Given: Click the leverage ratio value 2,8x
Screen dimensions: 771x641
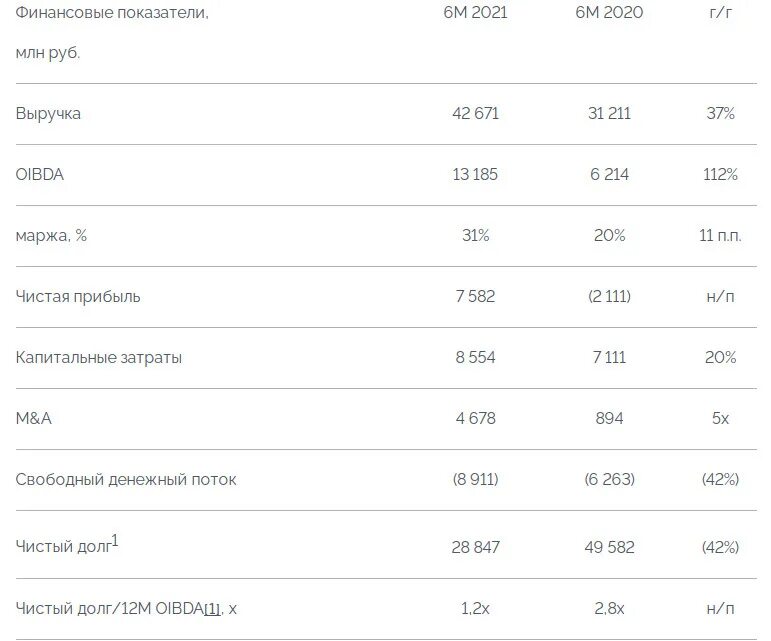Looking at the screenshot, I should pos(609,608).
